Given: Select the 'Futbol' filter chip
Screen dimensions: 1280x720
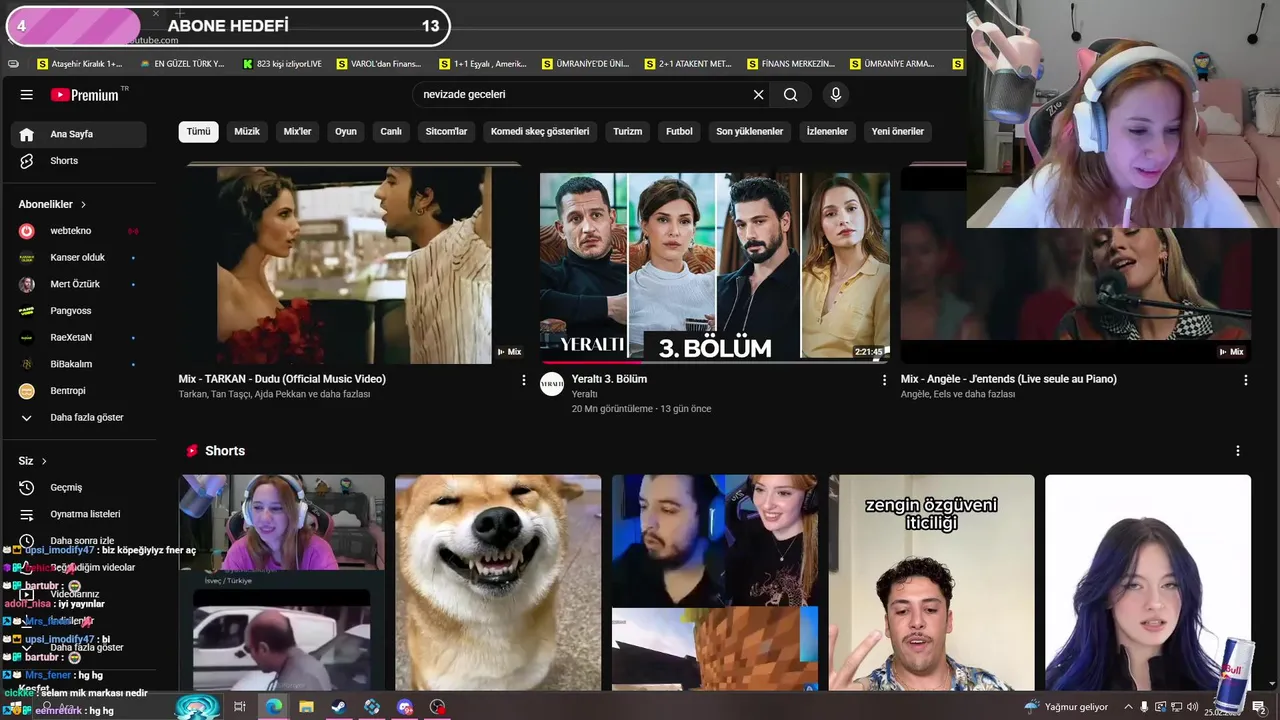Looking at the screenshot, I should (679, 131).
